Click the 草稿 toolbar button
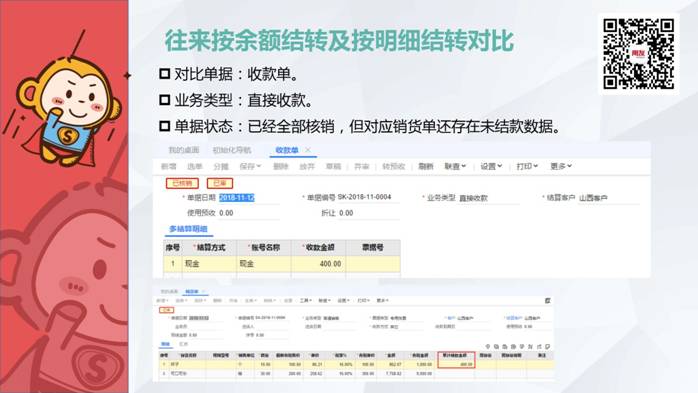This screenshot has width=698, height=393. 333,166
